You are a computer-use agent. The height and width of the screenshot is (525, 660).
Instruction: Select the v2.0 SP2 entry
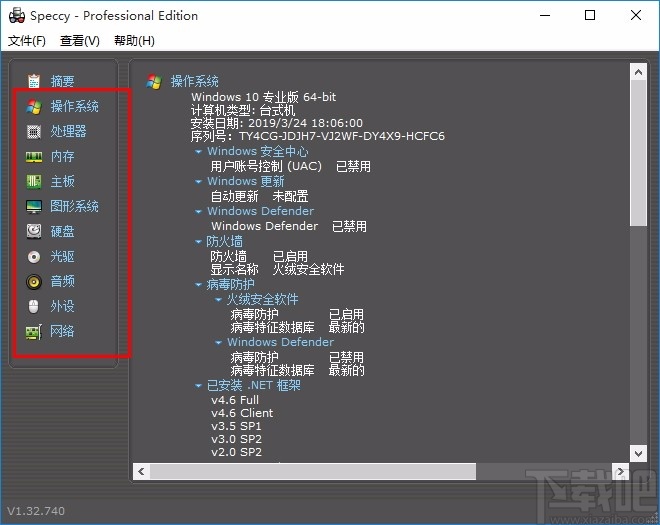click(236, 452)
